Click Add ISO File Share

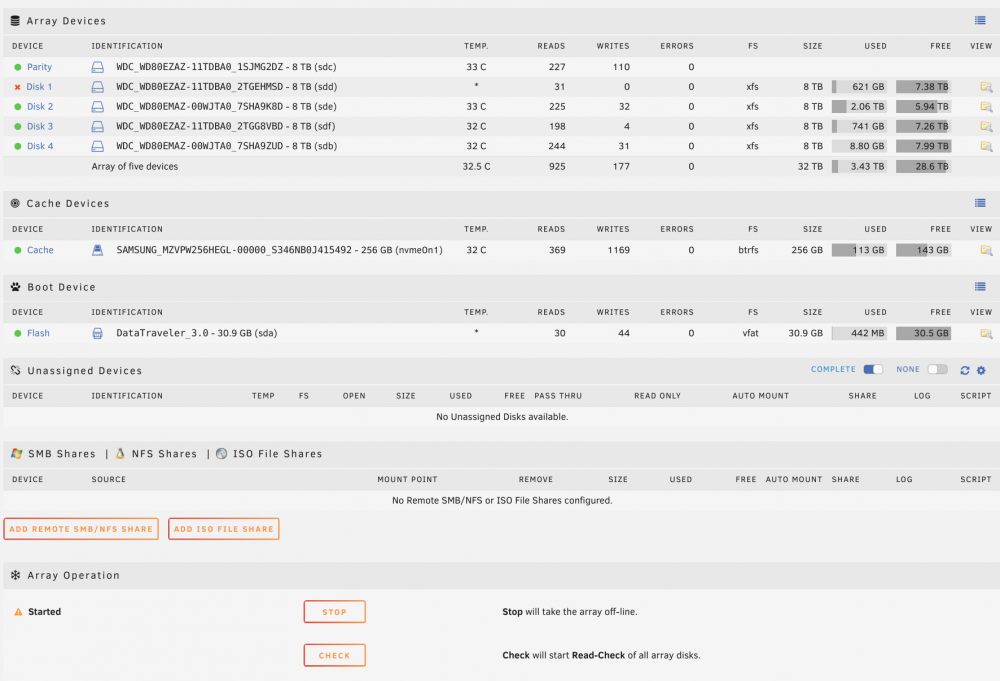[224, 529]
